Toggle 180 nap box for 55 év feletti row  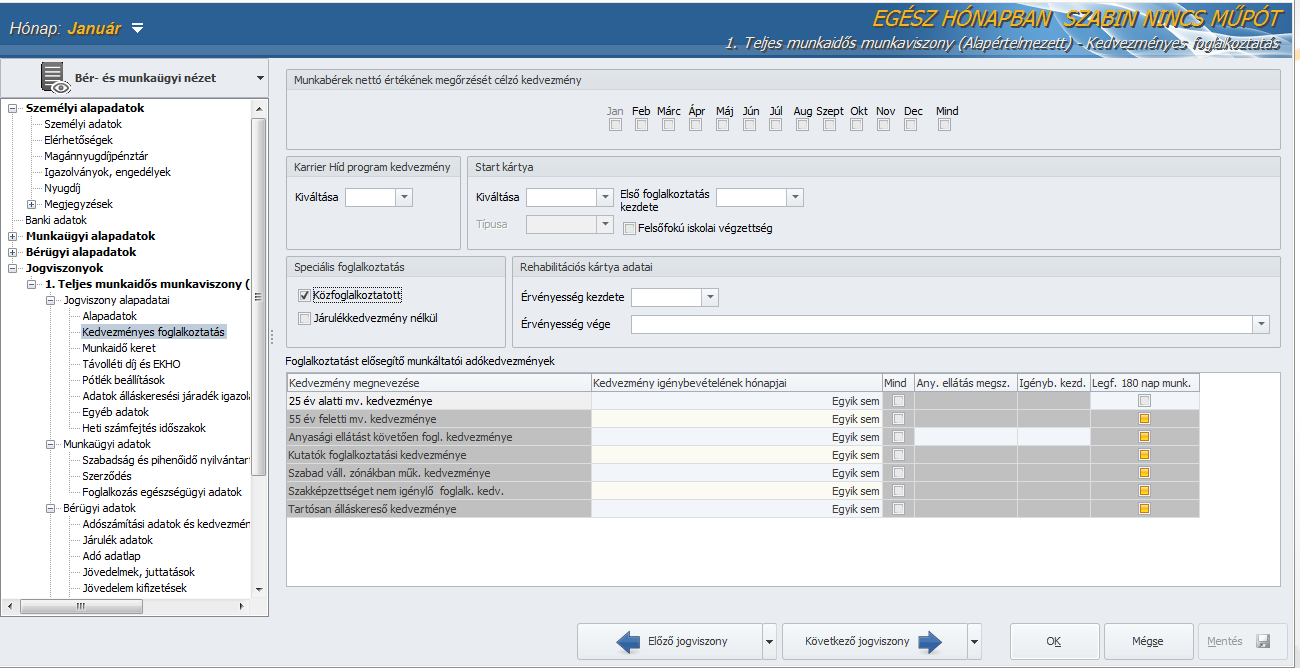pos(1145,419)
